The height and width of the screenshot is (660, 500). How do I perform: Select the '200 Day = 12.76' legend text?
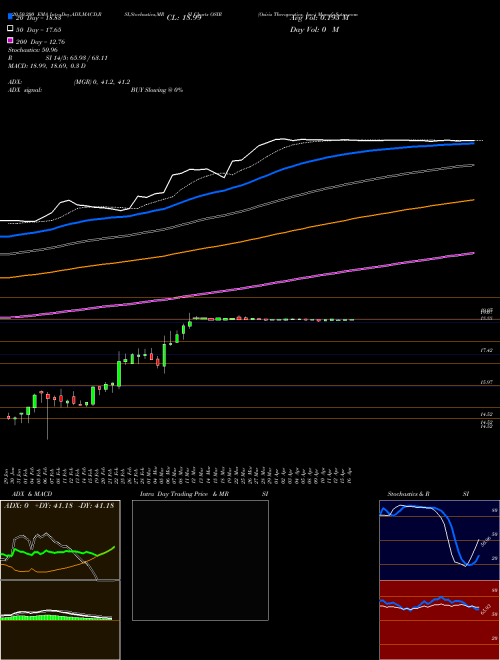point(40,42)
